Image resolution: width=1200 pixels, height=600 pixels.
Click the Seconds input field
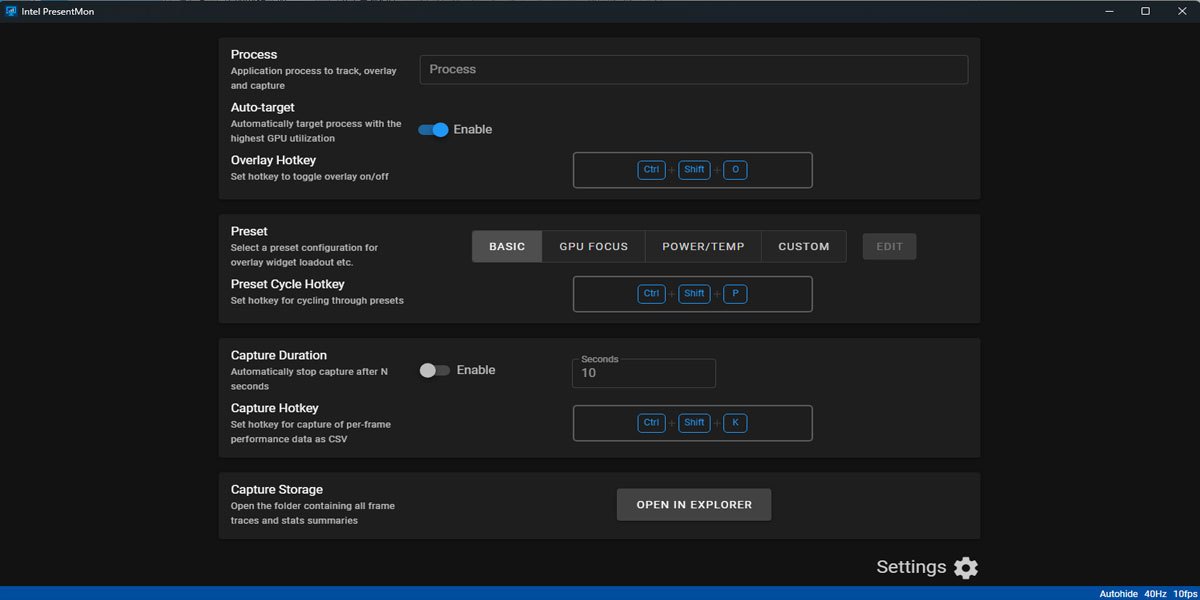click(x=643, y=373)
